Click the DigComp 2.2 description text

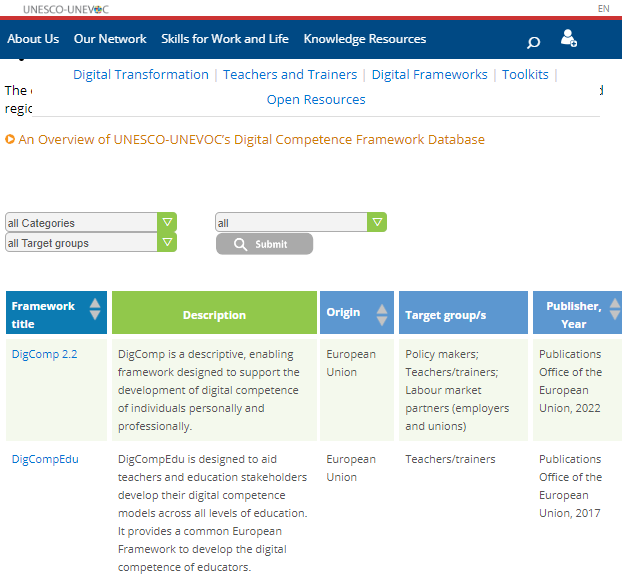(209, 390)
